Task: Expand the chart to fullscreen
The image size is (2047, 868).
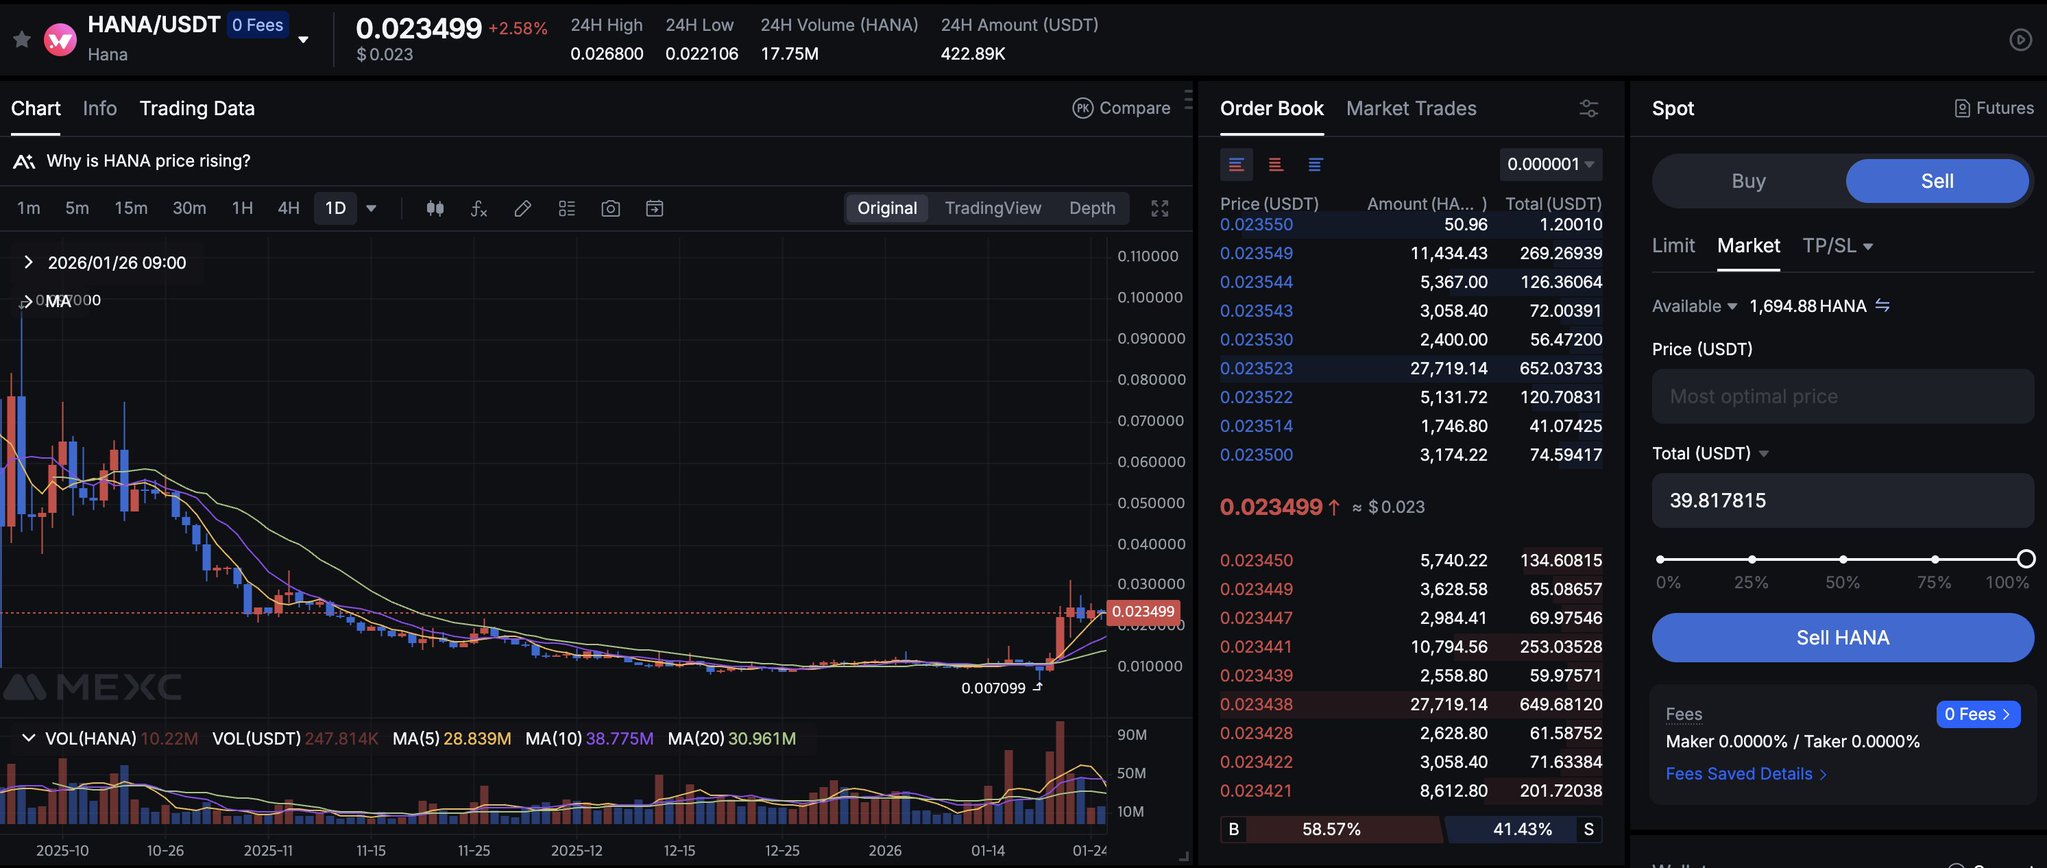Action: point(1160,208)
